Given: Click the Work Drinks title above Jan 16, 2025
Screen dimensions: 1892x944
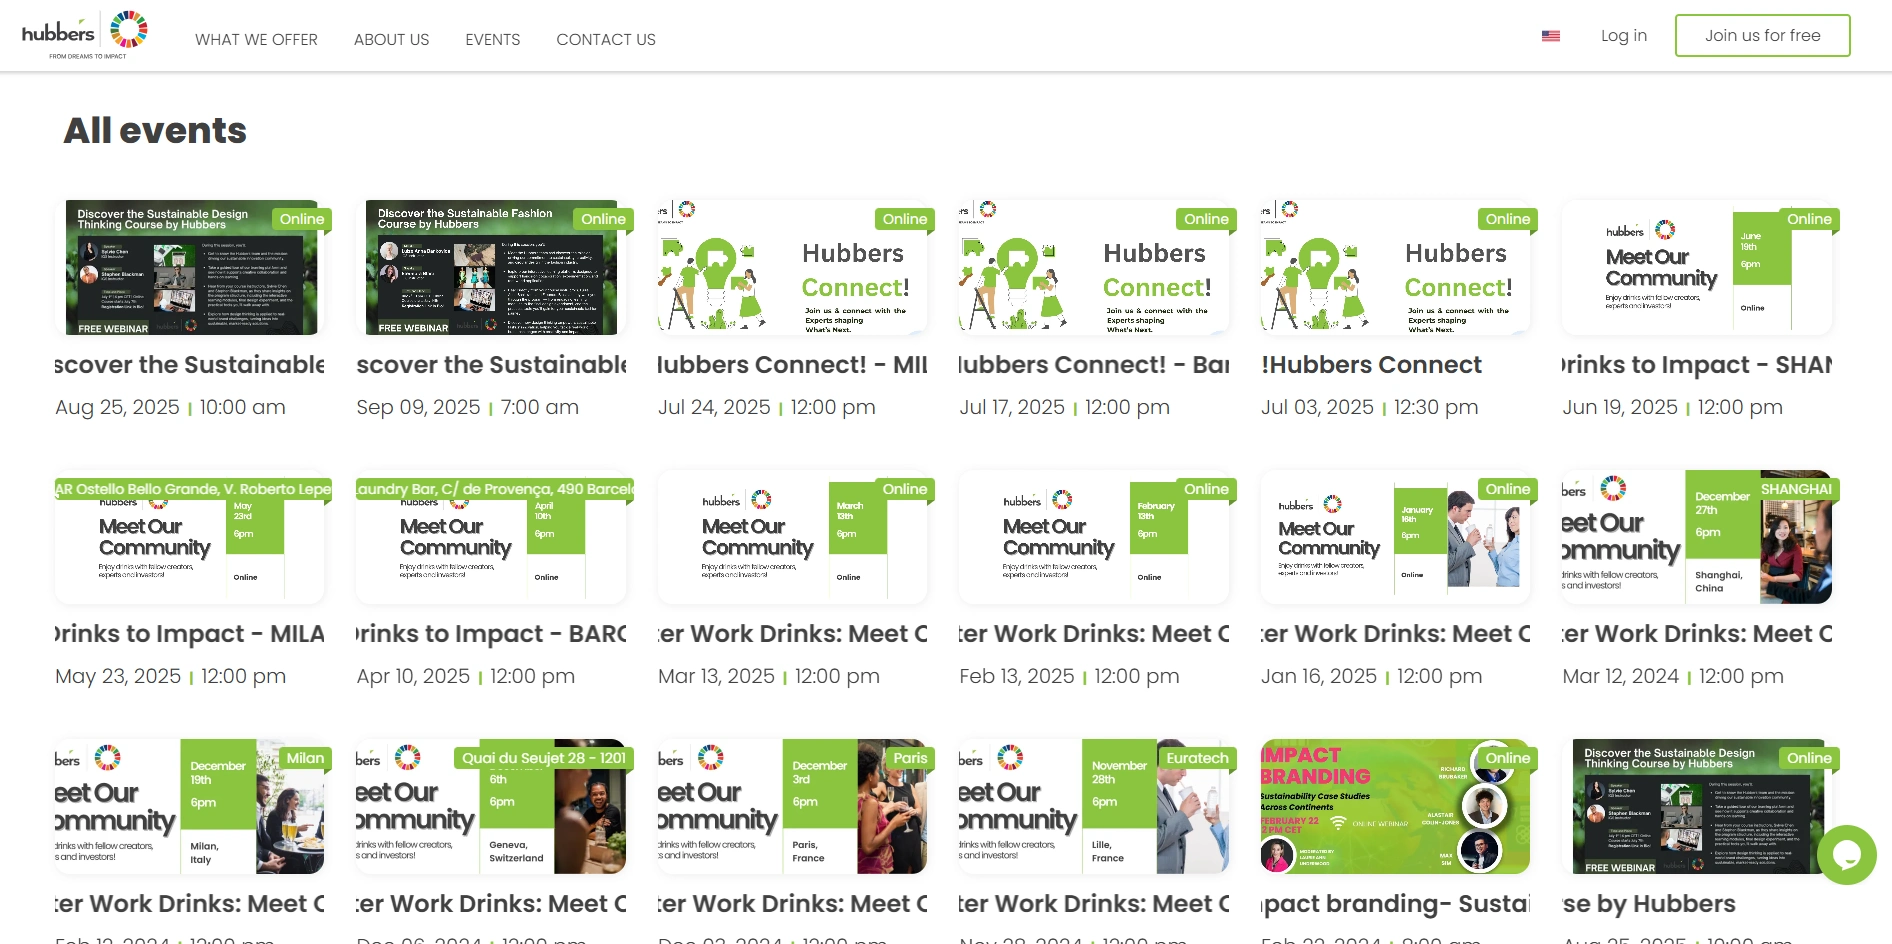Looking at the screenshot, I should click(1396, 634).
